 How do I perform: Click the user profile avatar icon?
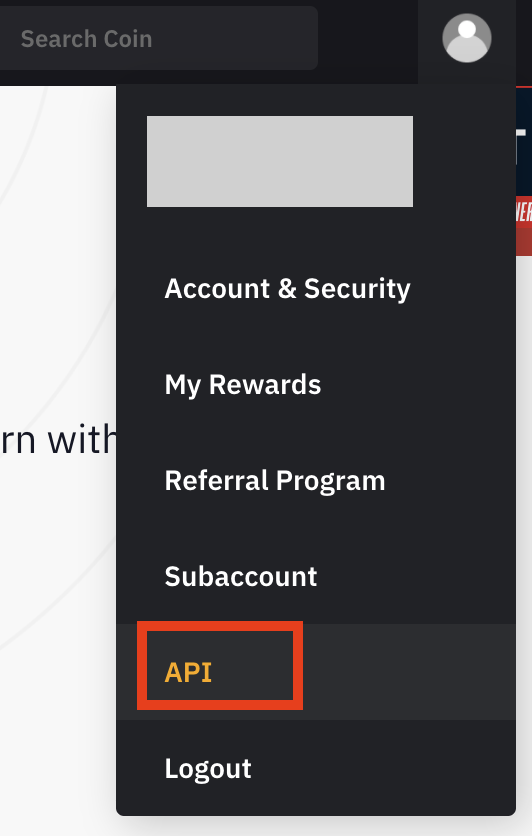466,38
